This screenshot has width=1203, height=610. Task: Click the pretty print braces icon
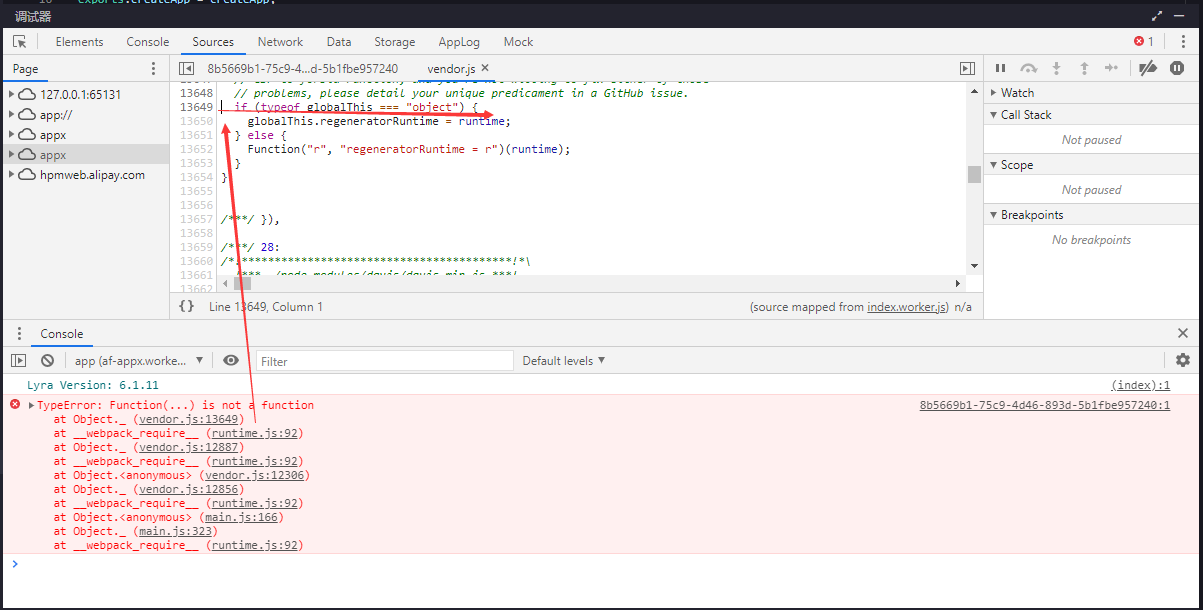pyautogui.click(x=186, y=307)
